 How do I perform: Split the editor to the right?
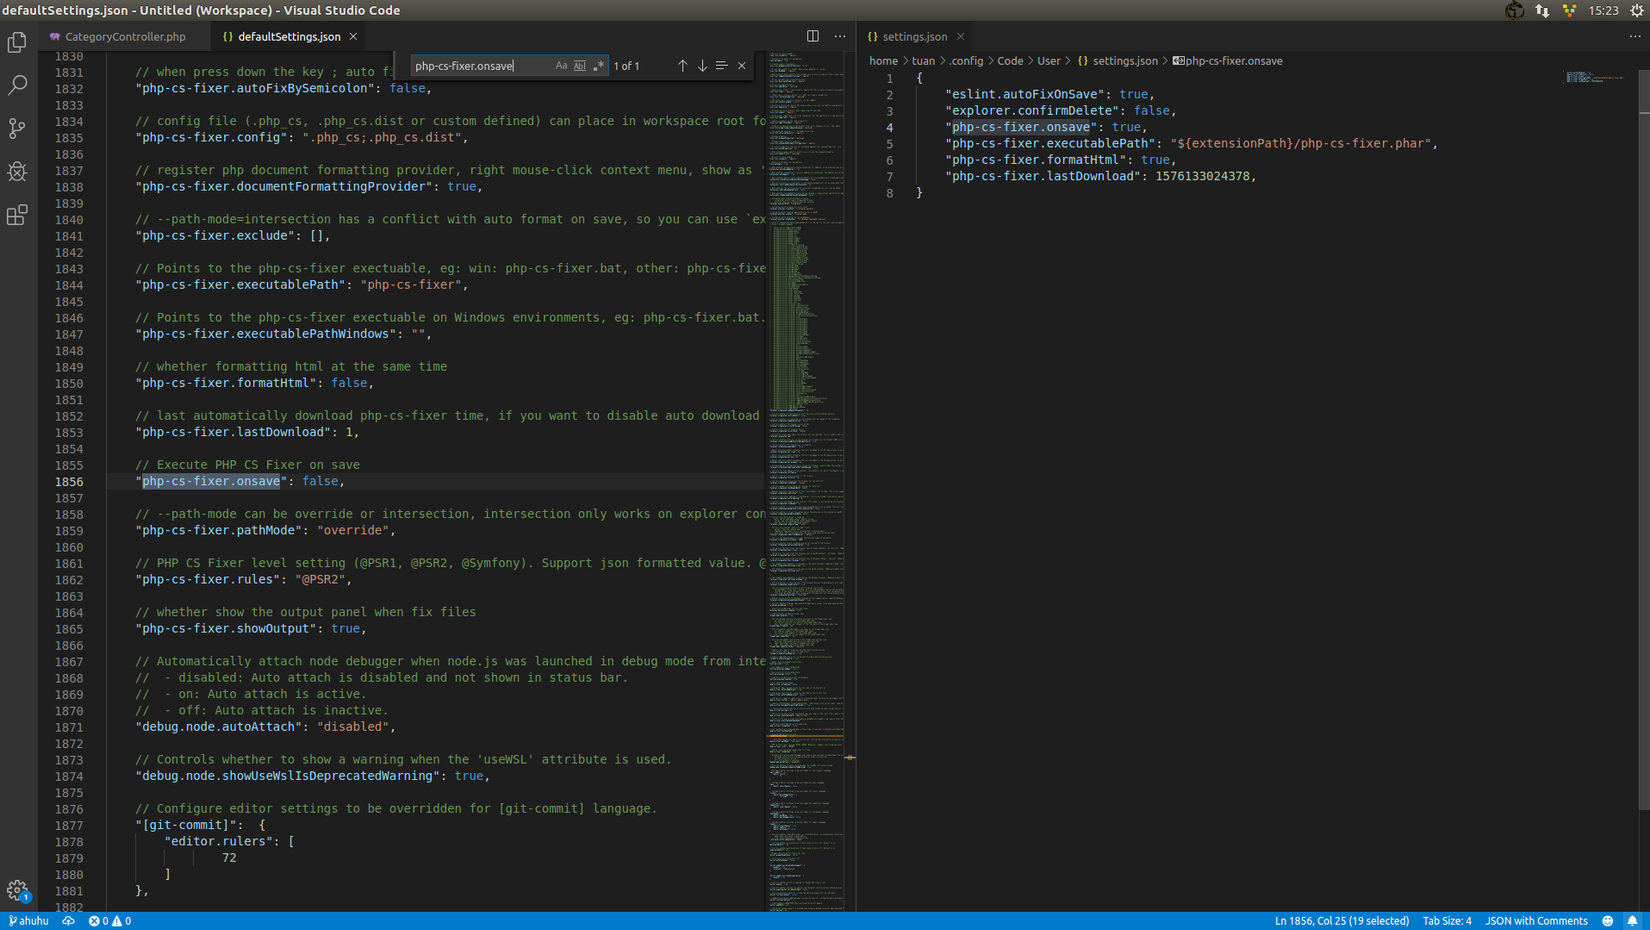813,36
